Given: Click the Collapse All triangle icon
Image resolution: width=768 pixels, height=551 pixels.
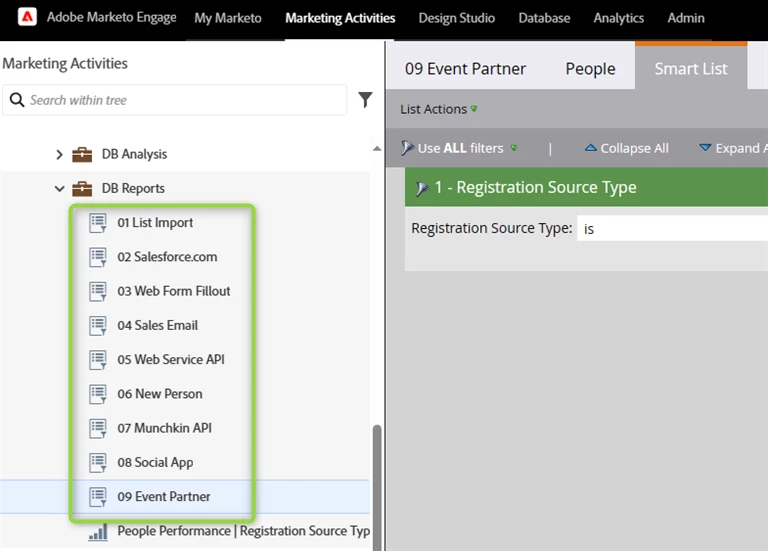Looking at the screenshot, I should [591, 147].
